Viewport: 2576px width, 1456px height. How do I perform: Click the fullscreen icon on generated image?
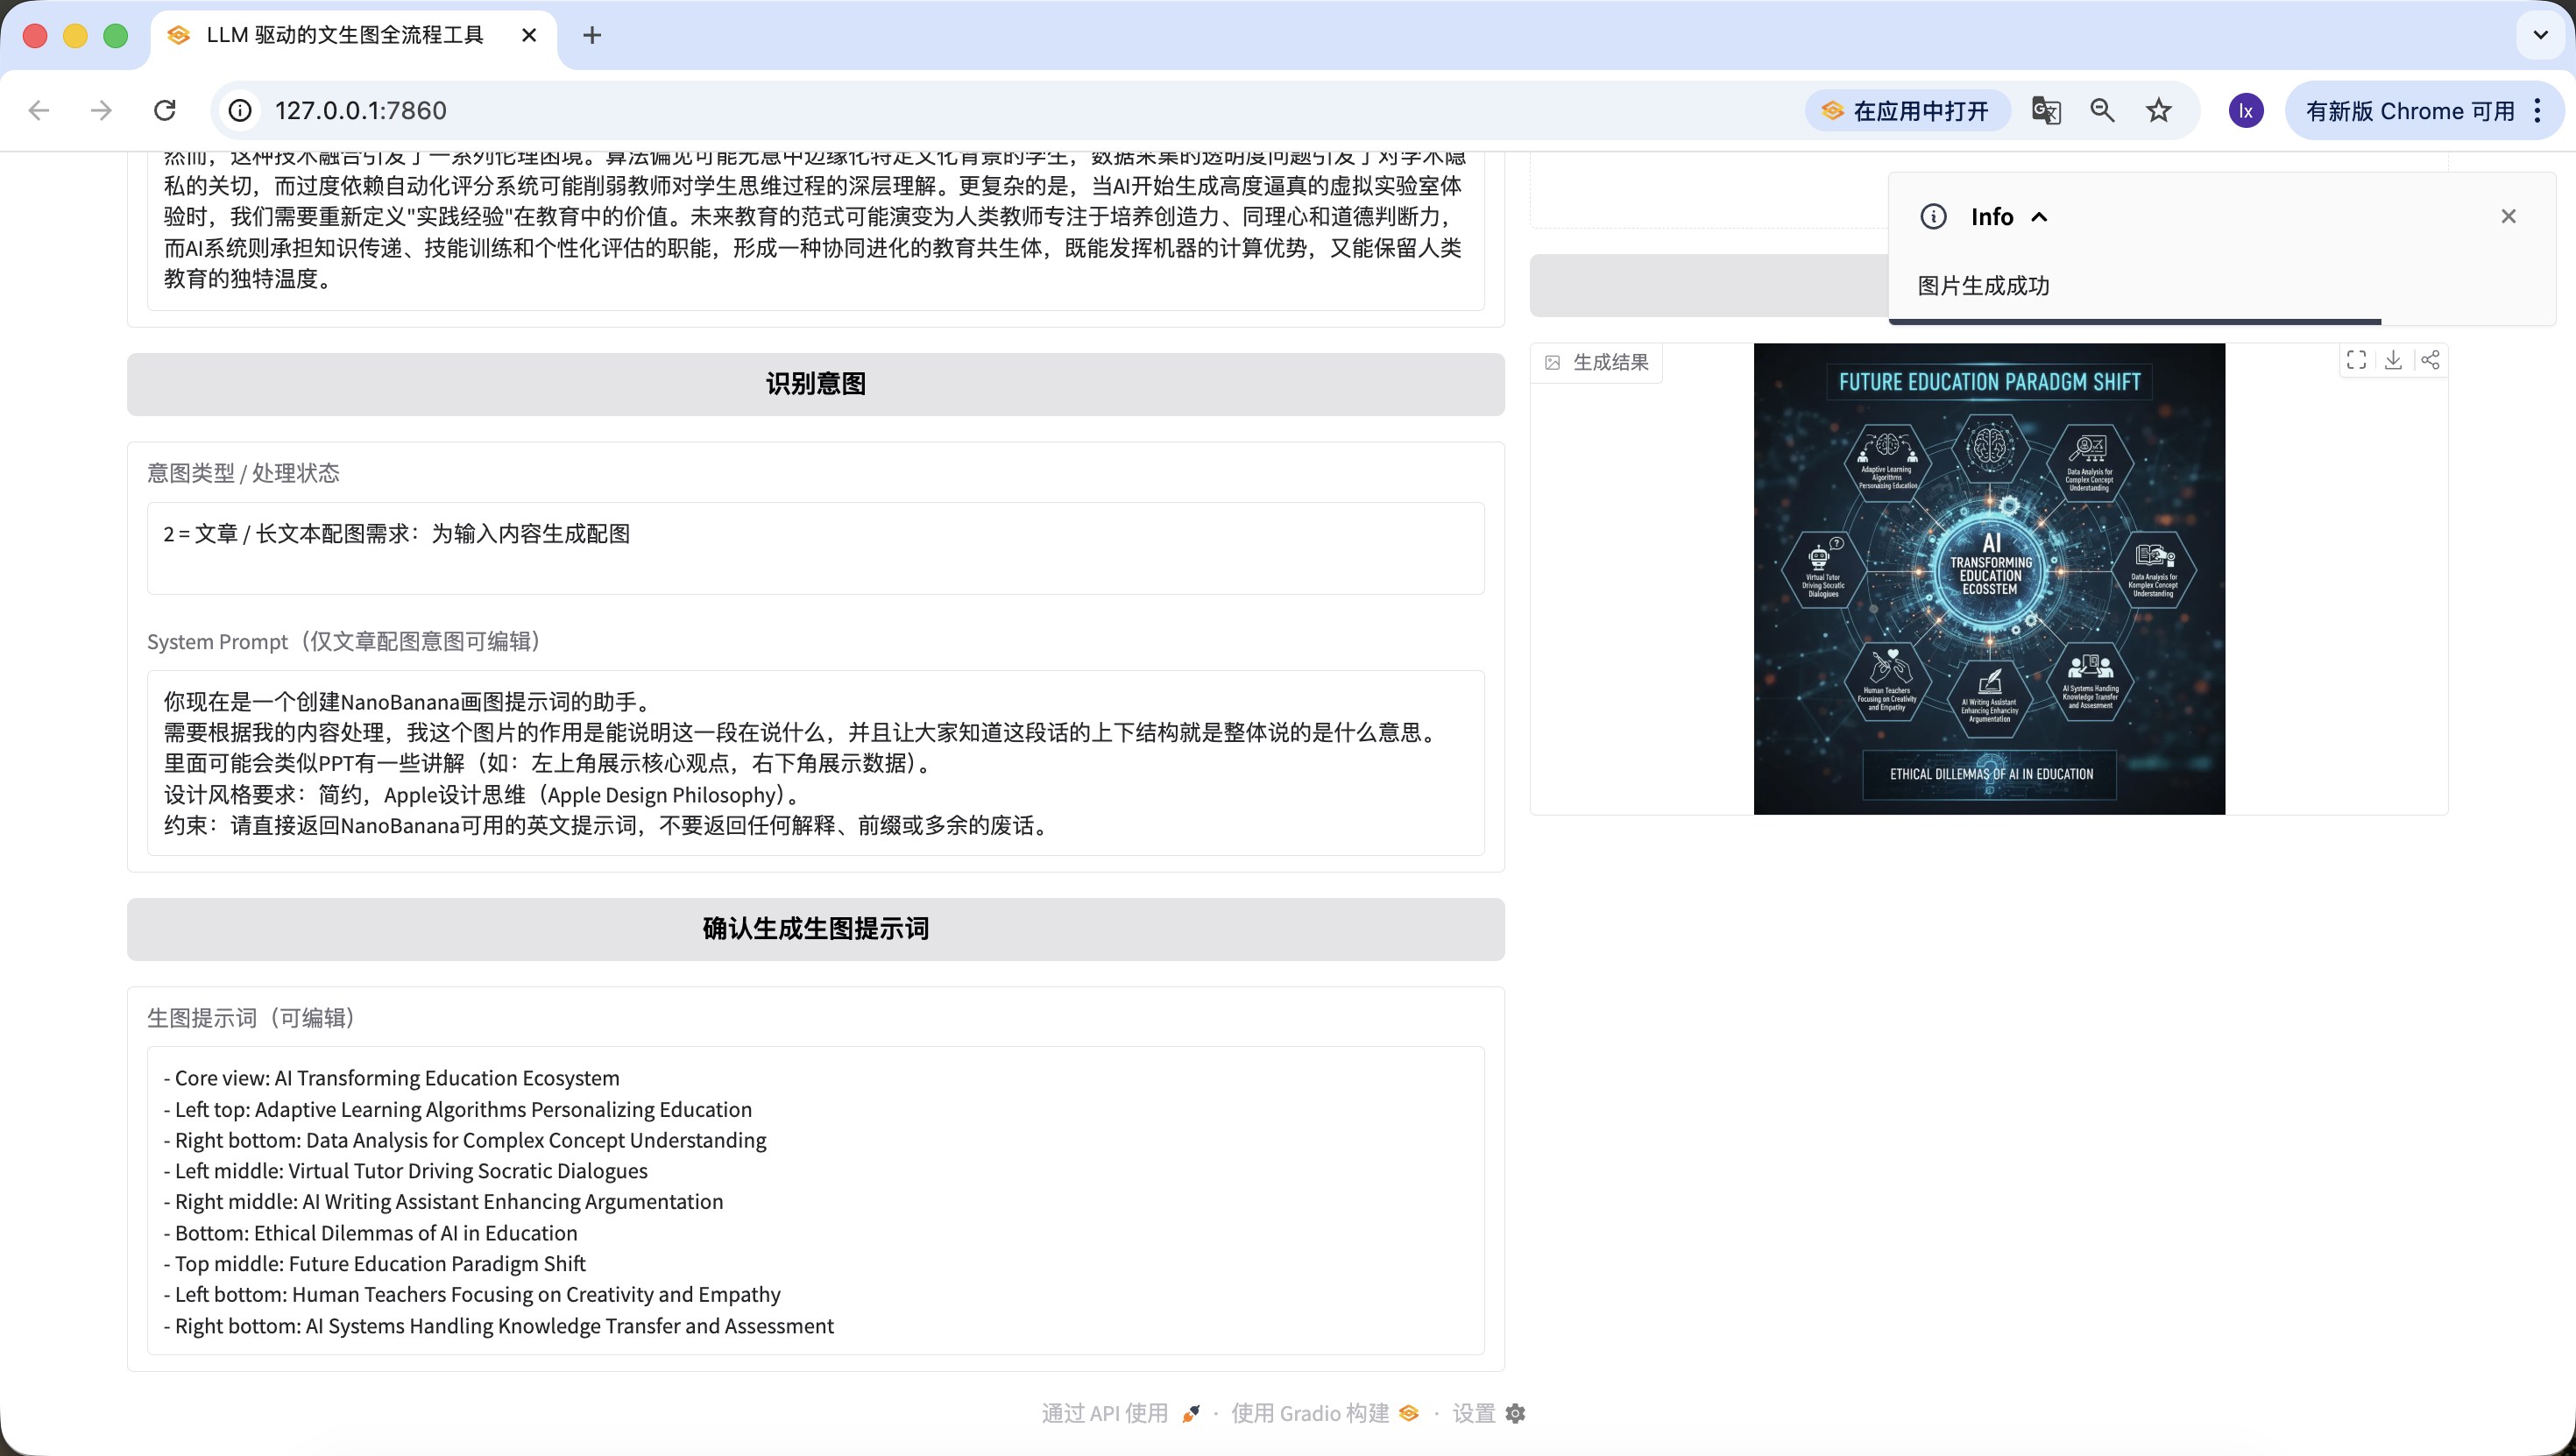[x=2356, y=360]
